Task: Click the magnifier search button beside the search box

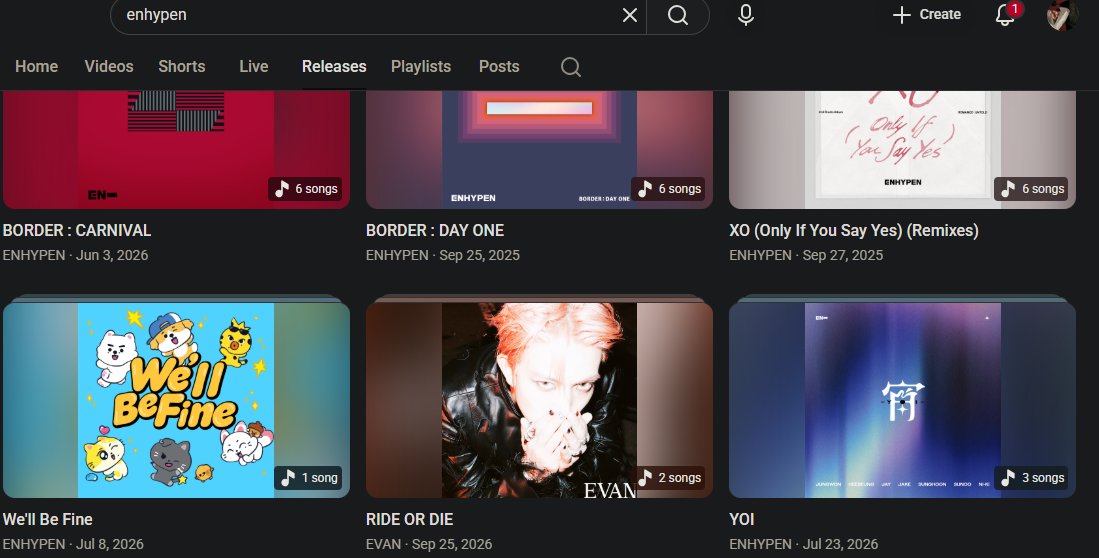Action: click(678, 15)
